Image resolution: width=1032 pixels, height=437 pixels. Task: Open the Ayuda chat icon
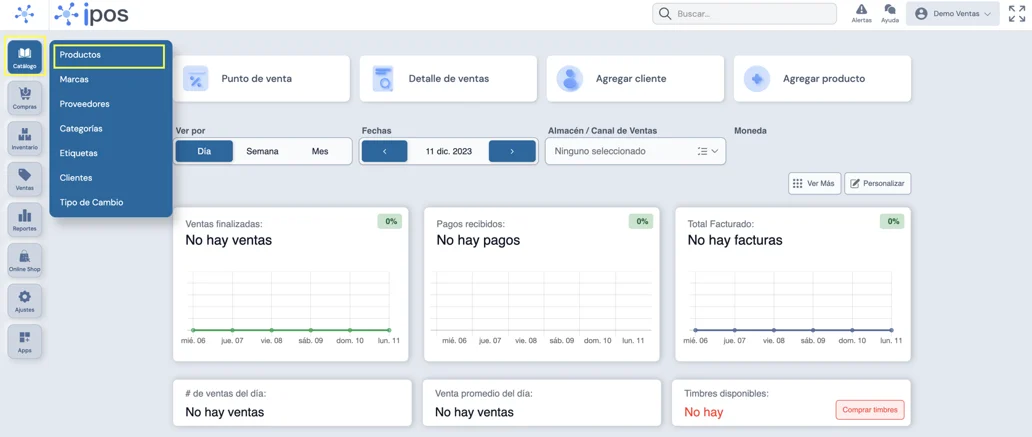coord(890,10)
